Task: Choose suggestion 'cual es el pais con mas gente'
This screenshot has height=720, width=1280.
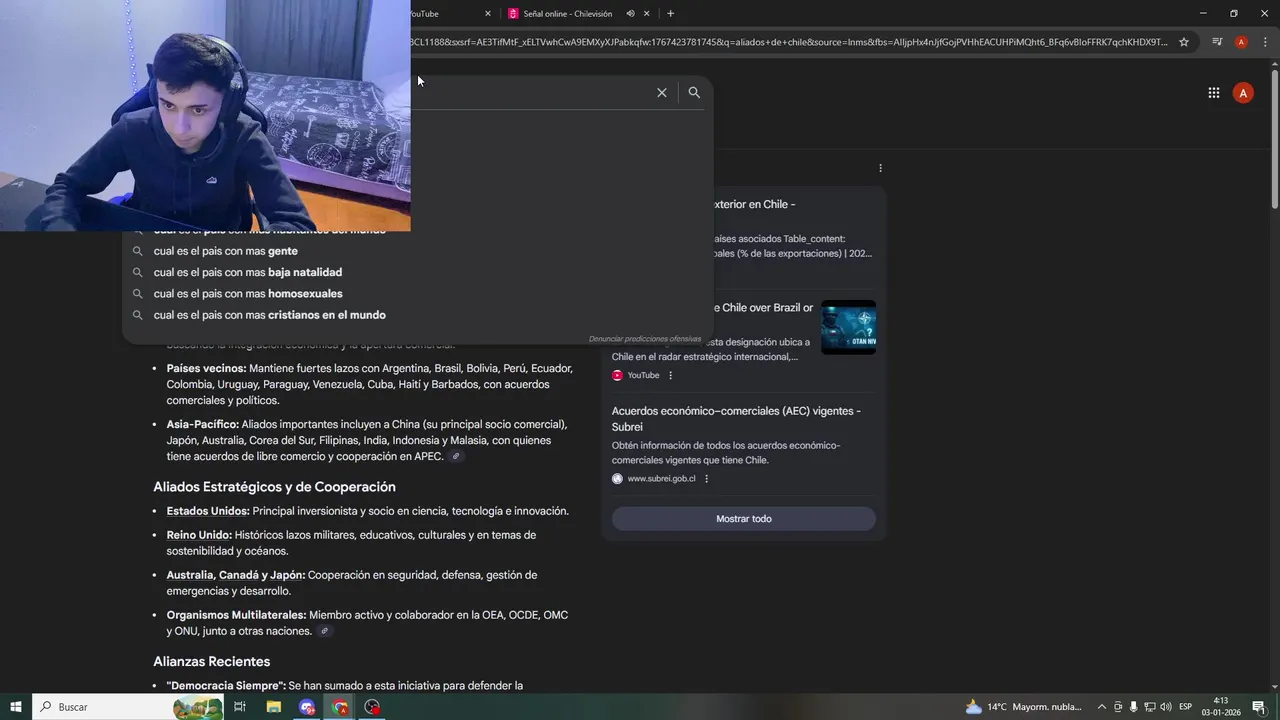Action: (417, 251)
